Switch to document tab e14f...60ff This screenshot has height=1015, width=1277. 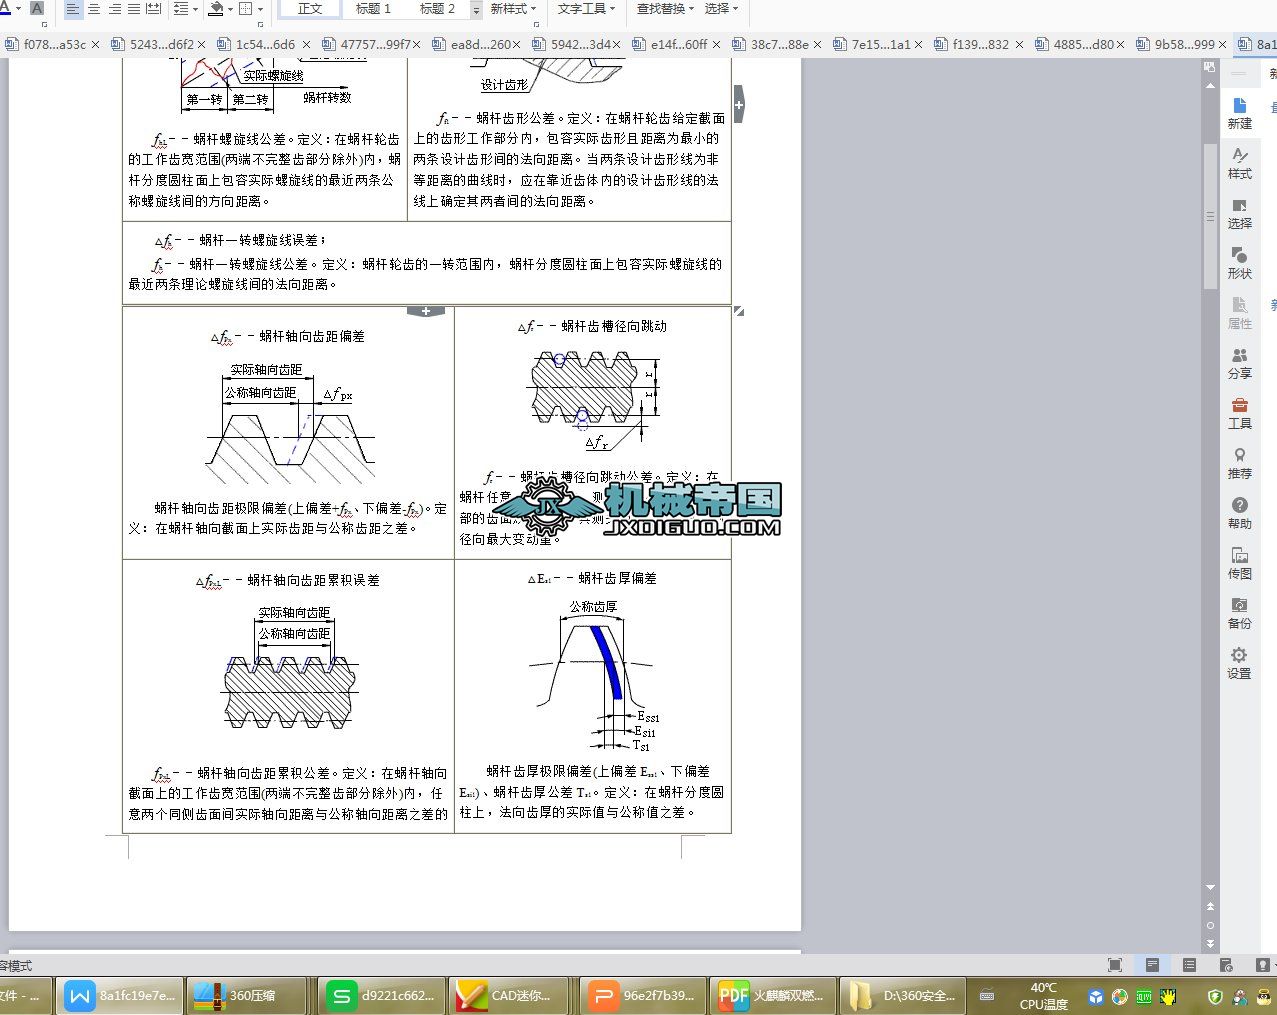click(679, 44)
